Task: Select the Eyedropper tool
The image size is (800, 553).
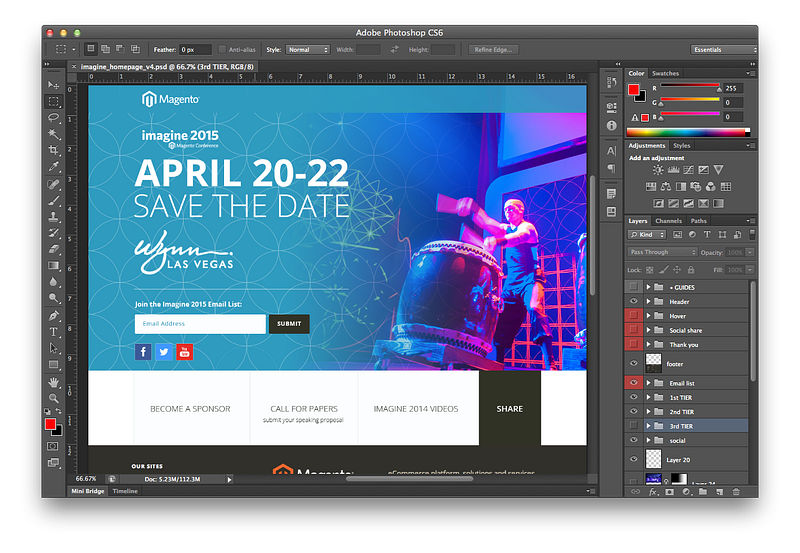Action: (53, 166)
